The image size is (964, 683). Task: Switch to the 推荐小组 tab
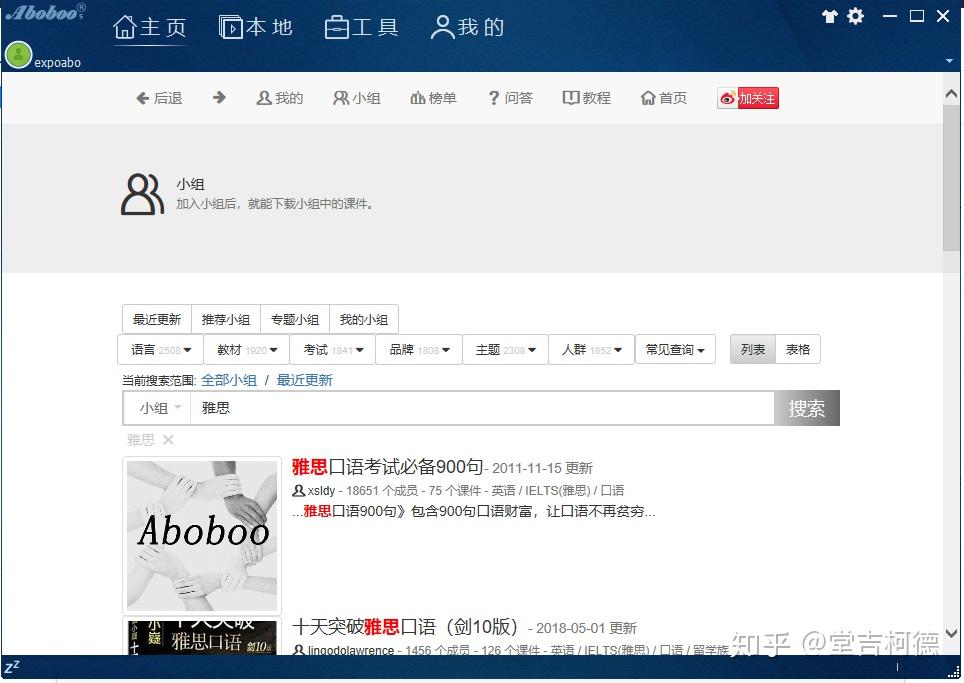click(226, 319)
